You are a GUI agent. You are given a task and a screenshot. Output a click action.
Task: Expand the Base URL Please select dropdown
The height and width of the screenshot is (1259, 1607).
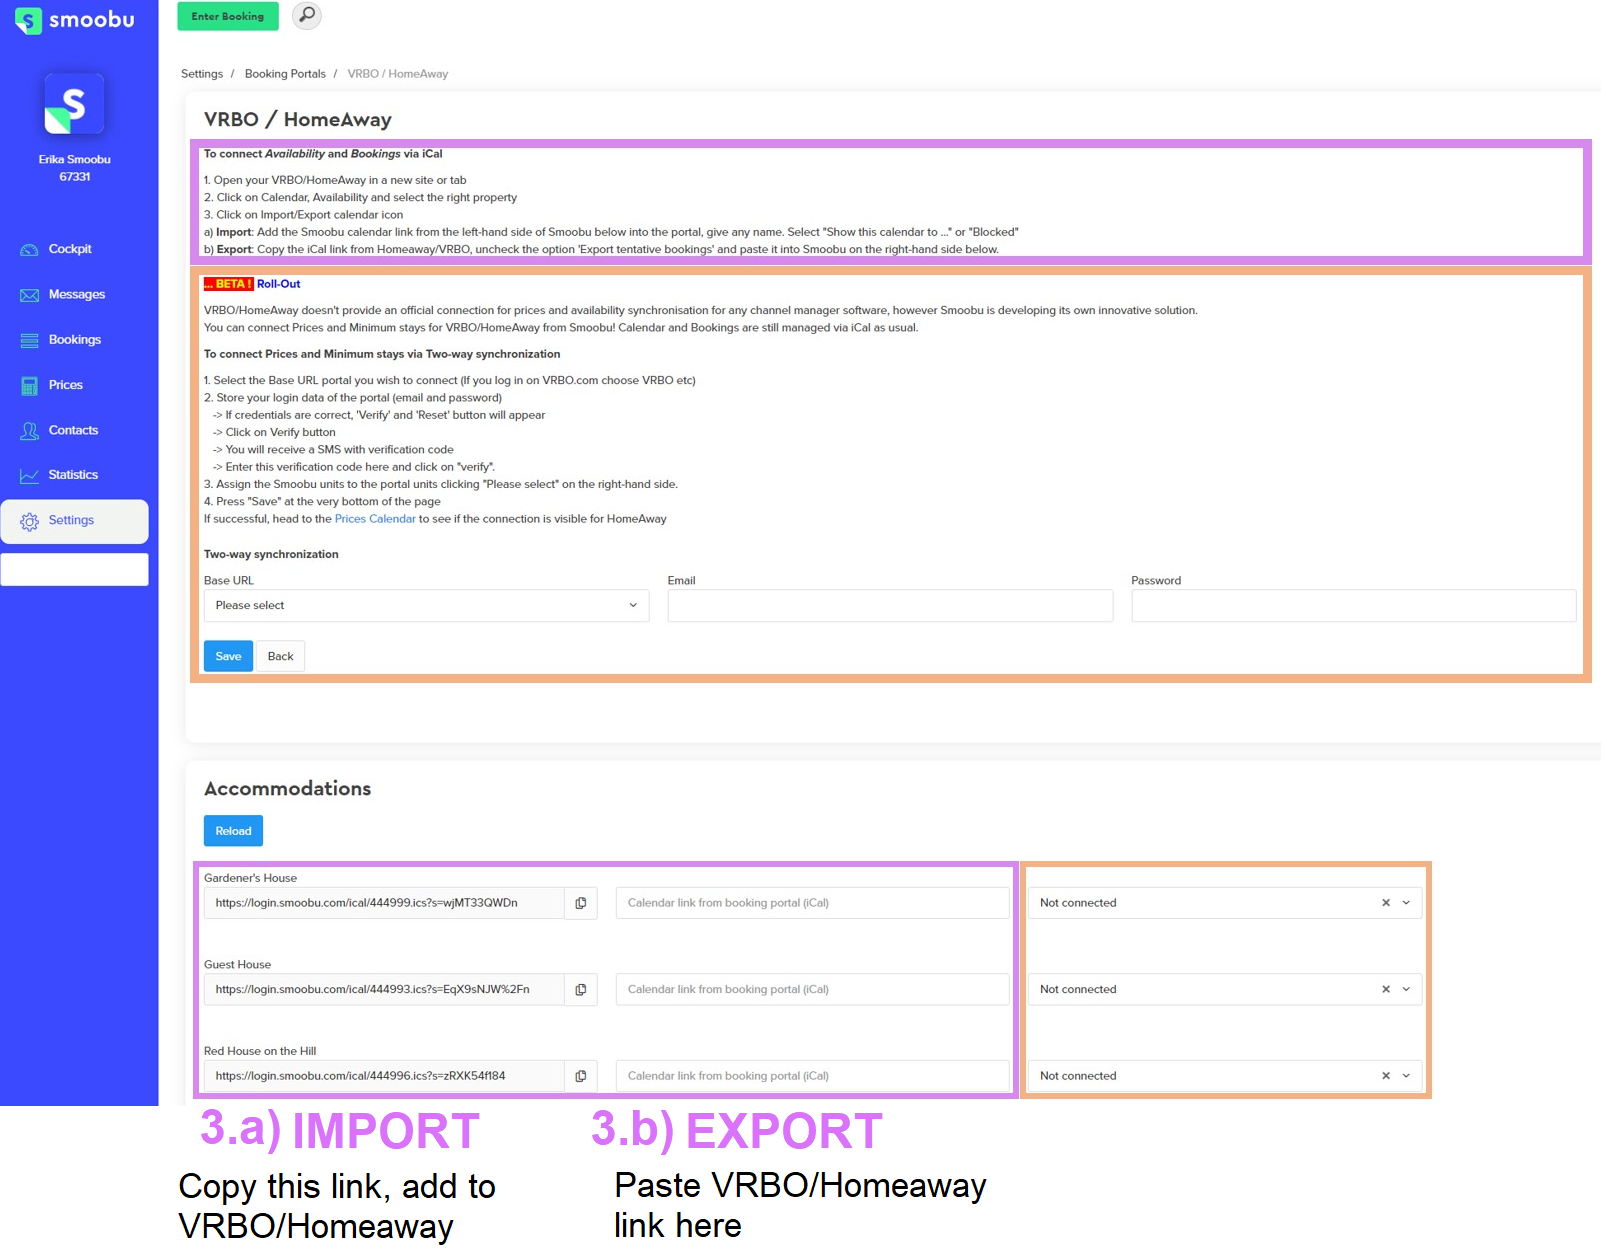pyautogui.click(x=427, y=606)
